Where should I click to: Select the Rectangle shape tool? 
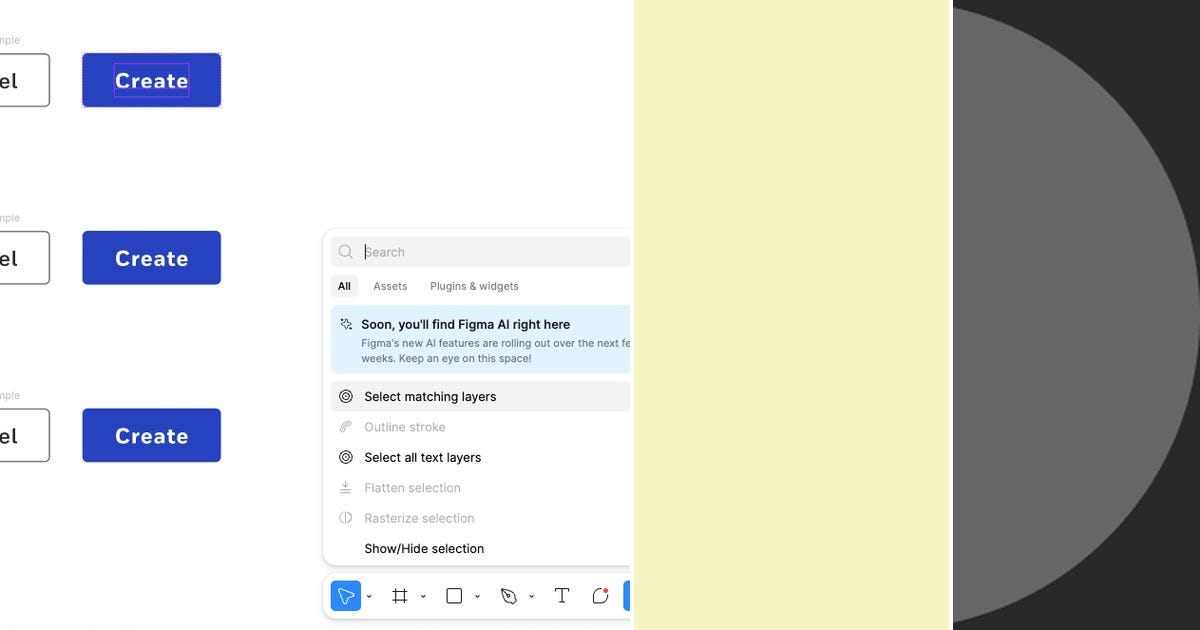click(452, 595)
